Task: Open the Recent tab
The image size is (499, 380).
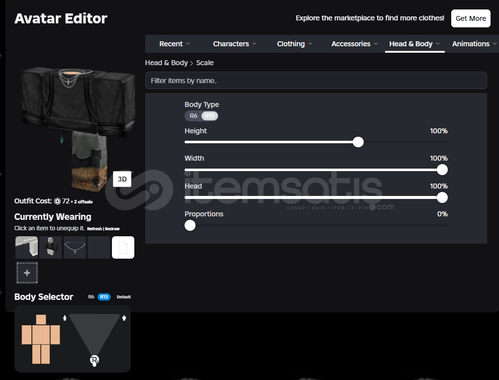Action: point(171,44)
